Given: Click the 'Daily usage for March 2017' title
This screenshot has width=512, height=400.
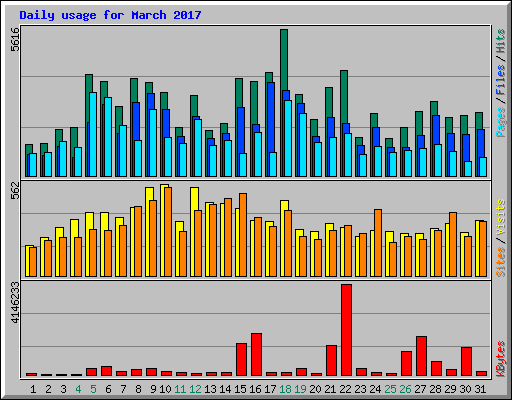Looking at the screenshot, I should click(110, 15).
